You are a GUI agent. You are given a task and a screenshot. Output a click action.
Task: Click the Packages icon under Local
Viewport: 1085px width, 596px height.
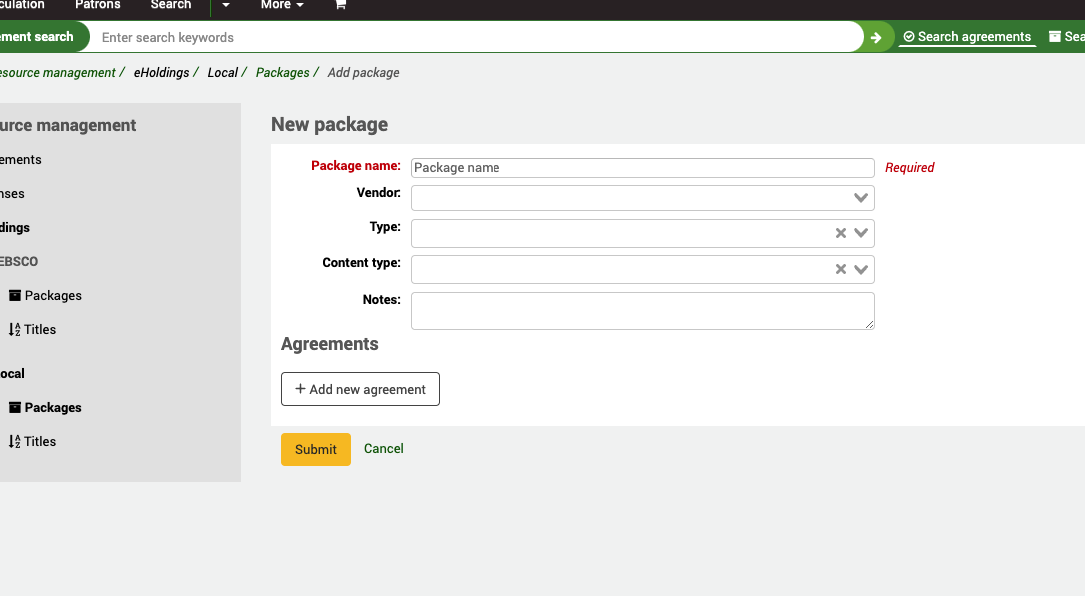point(15,407)
